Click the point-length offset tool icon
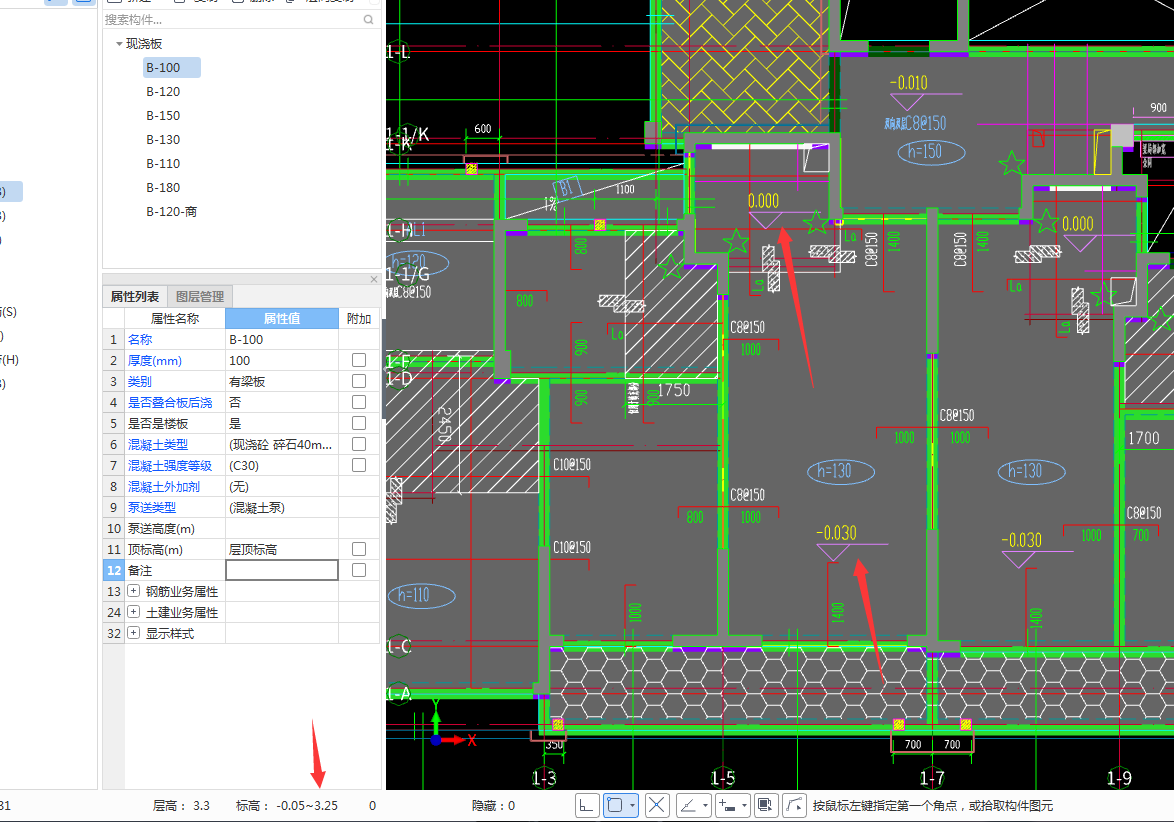This screenshot has height=822, width=1174. click(727, 805)
